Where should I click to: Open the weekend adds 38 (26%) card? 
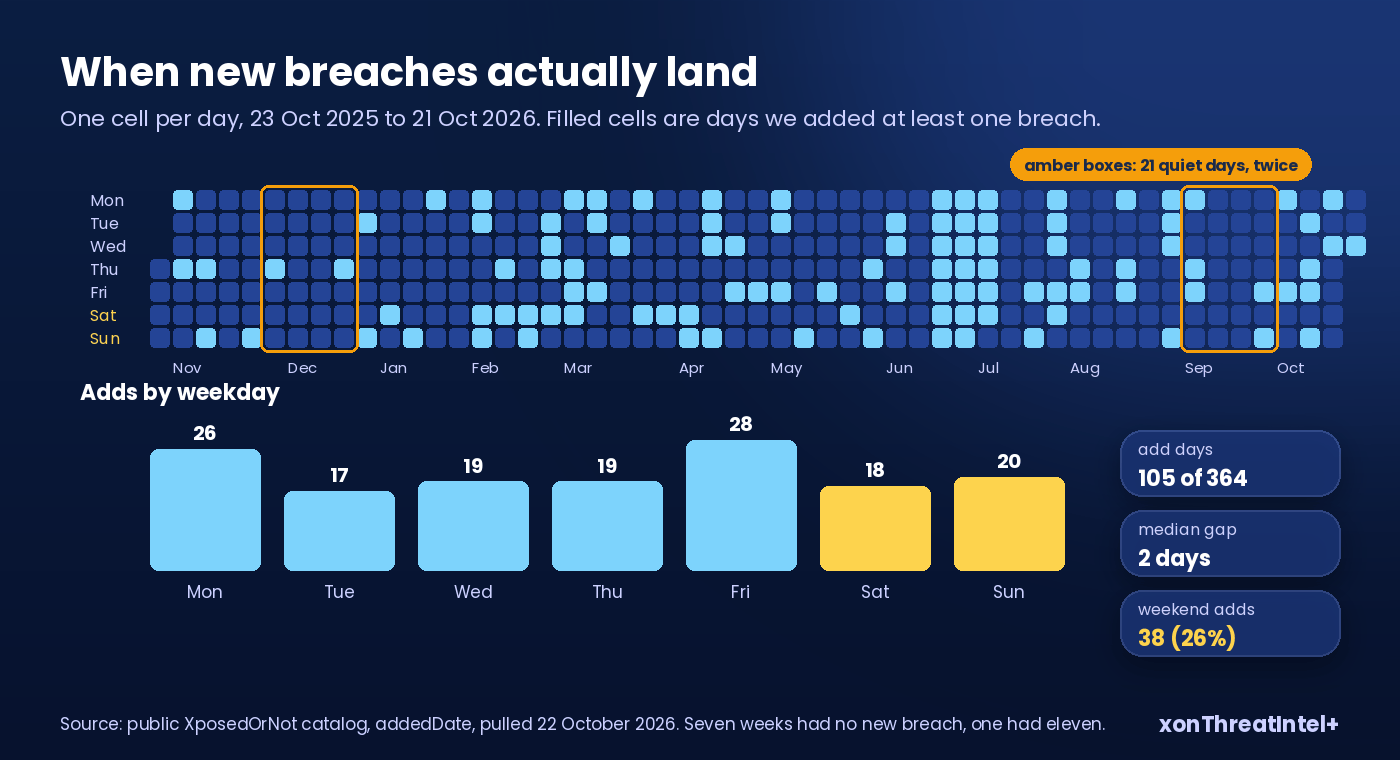[1230, 624]
